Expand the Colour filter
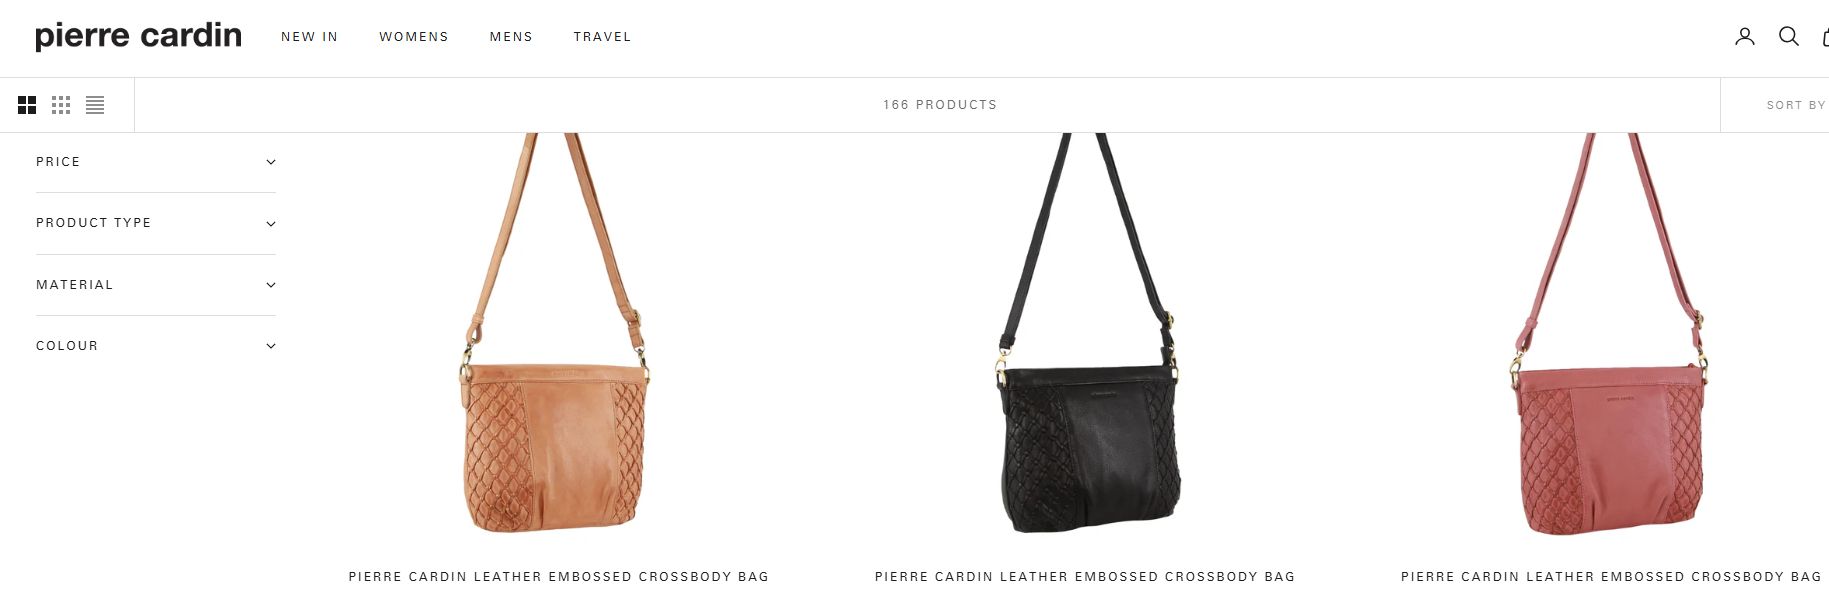Image resolution: width=1829 pixels, height=589 pixels. pos(155,346)
